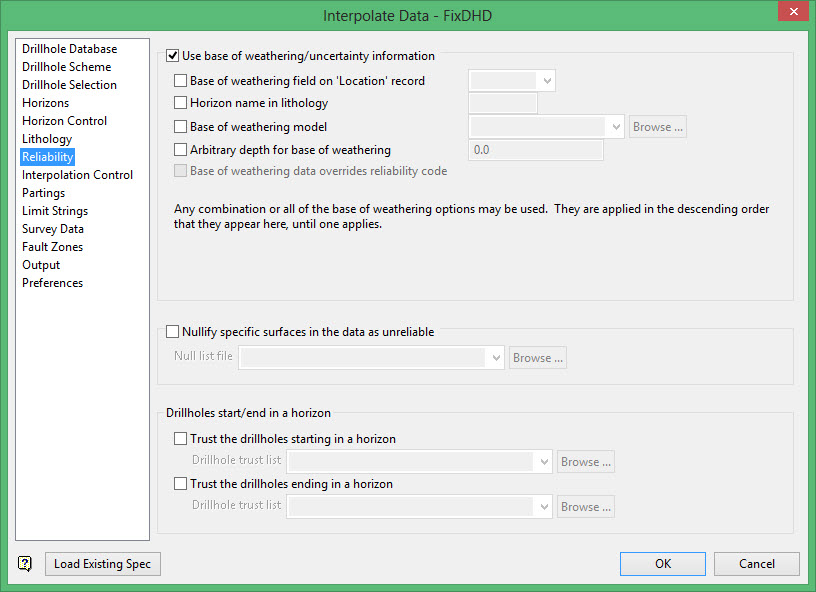Switch to the Interpolation Control section
816x592 pixels.
click(x=77, y=175)
